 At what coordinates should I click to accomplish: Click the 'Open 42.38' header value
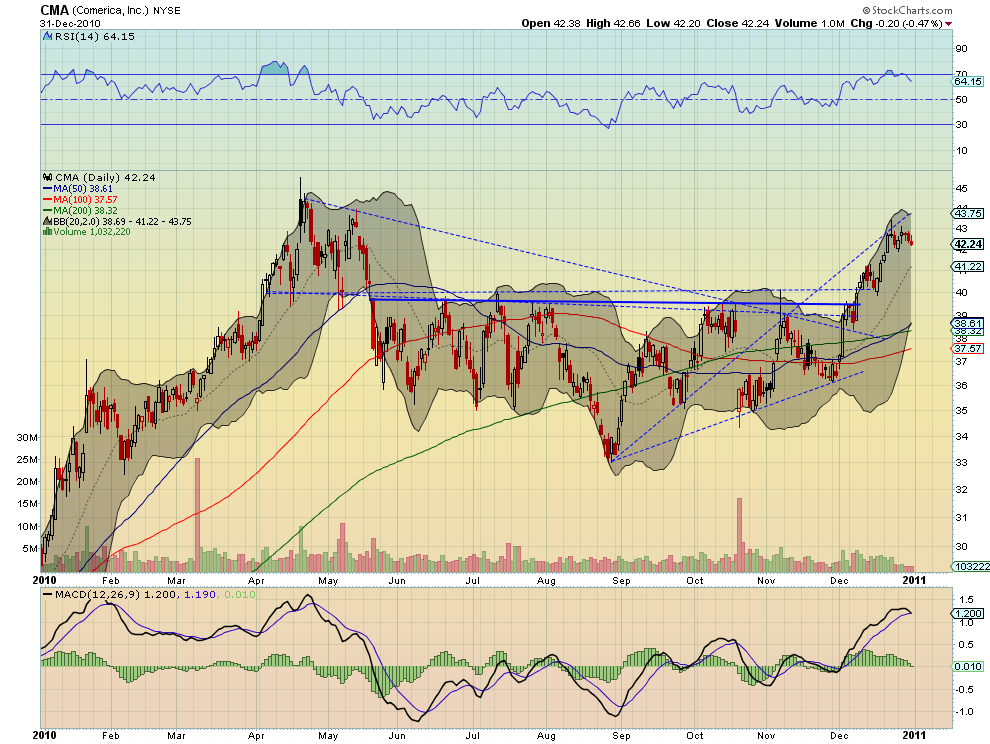551,23
